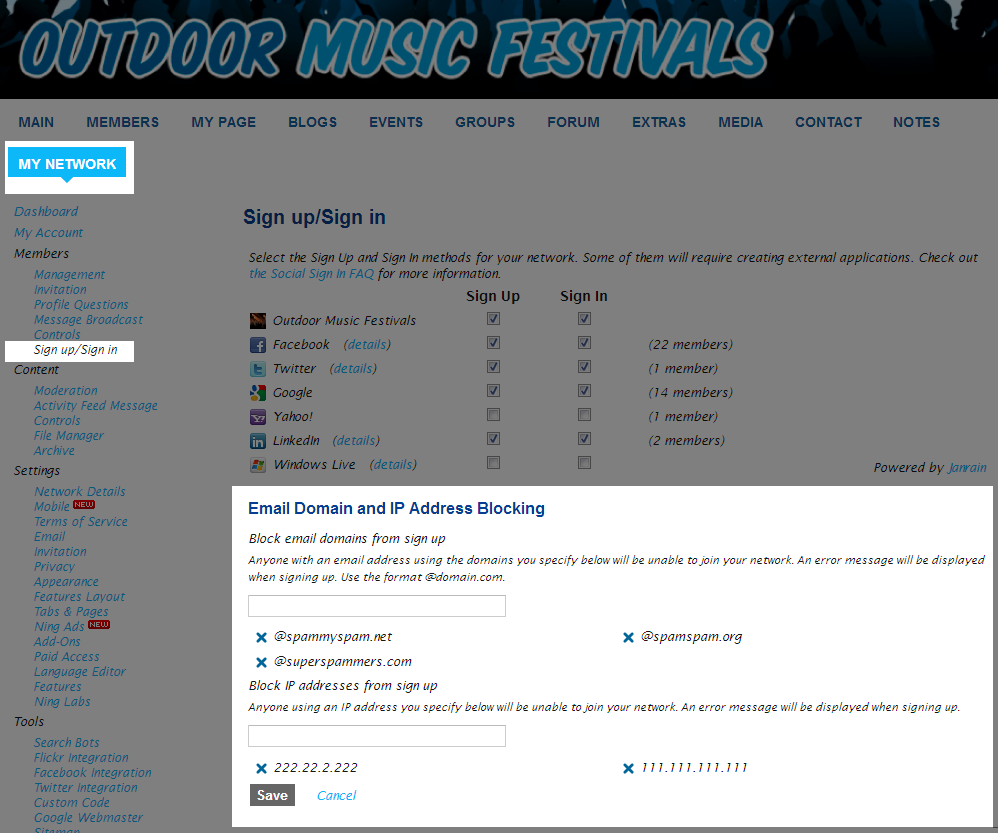This screenshot has height=833, width=998.
Task: Open Search Bots in sidebar
Action: [x=67, y=743]
